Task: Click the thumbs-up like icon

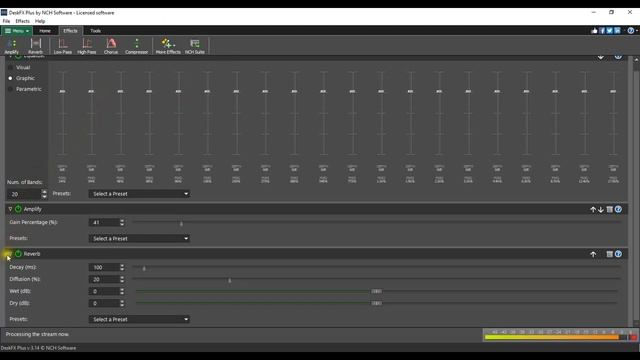Action: click(594, 31)
